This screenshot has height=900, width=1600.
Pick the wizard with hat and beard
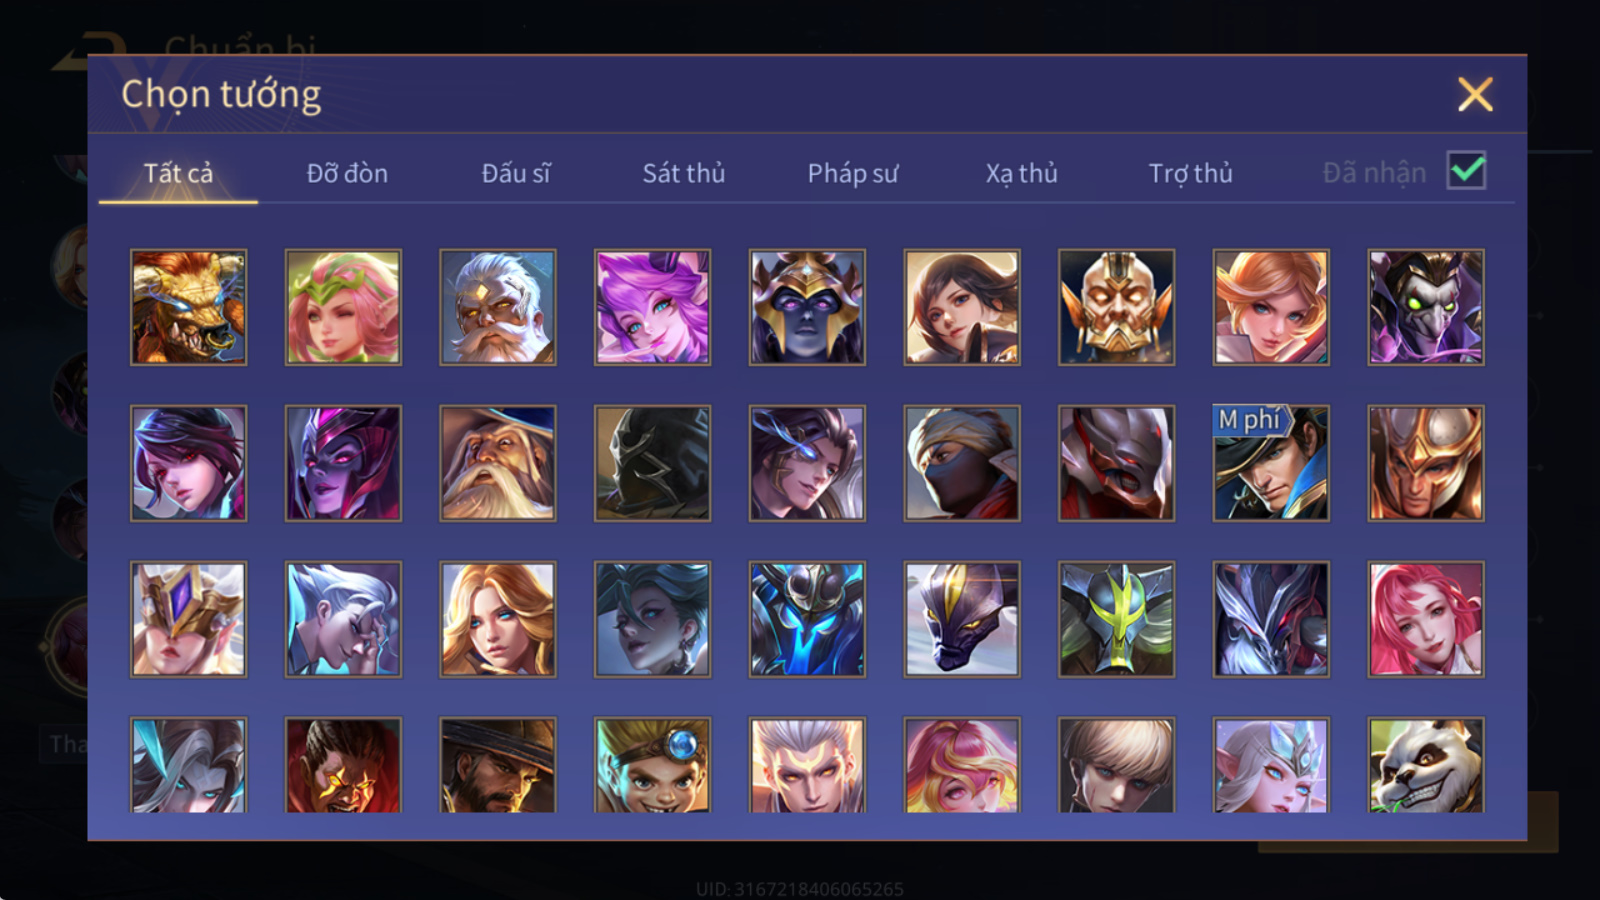498,463
